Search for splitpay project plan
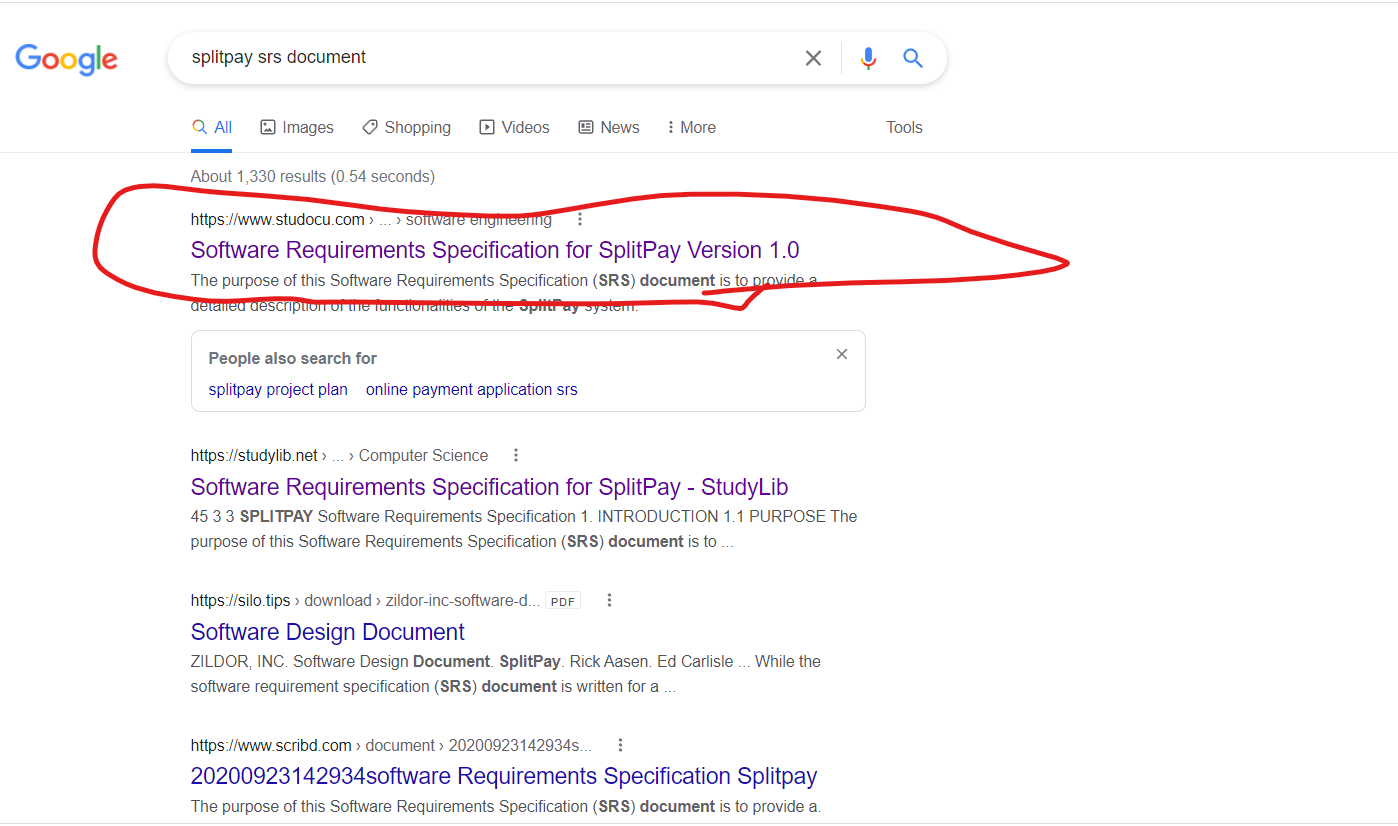The image size is (1398, 826). pos(277,389)
